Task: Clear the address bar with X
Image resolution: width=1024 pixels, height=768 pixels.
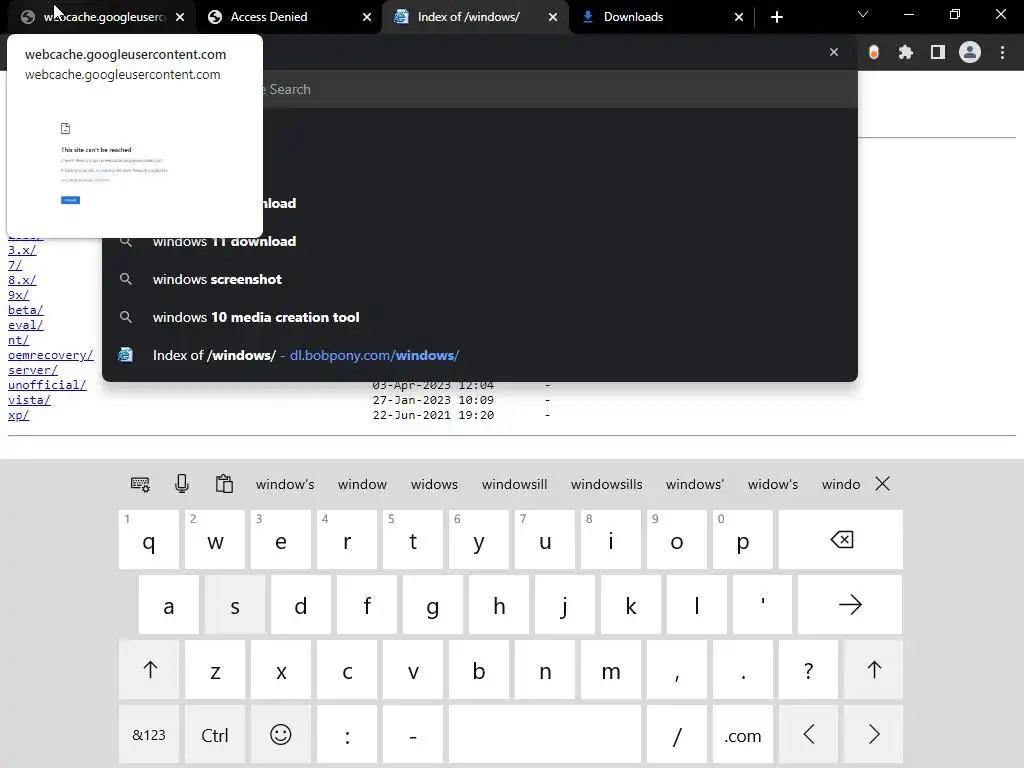Action: click(834, 52)
